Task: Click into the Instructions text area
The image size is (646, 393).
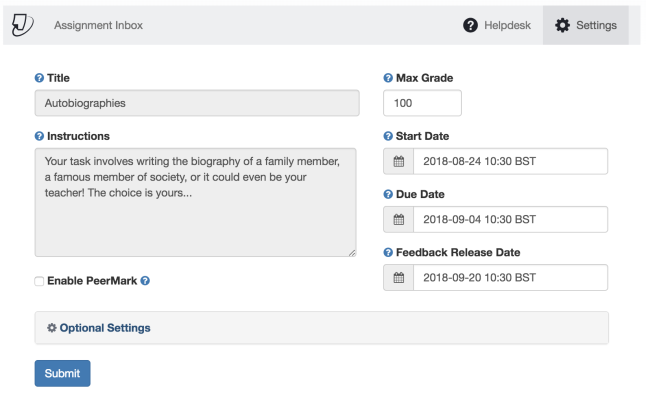Action: (195, 203)
